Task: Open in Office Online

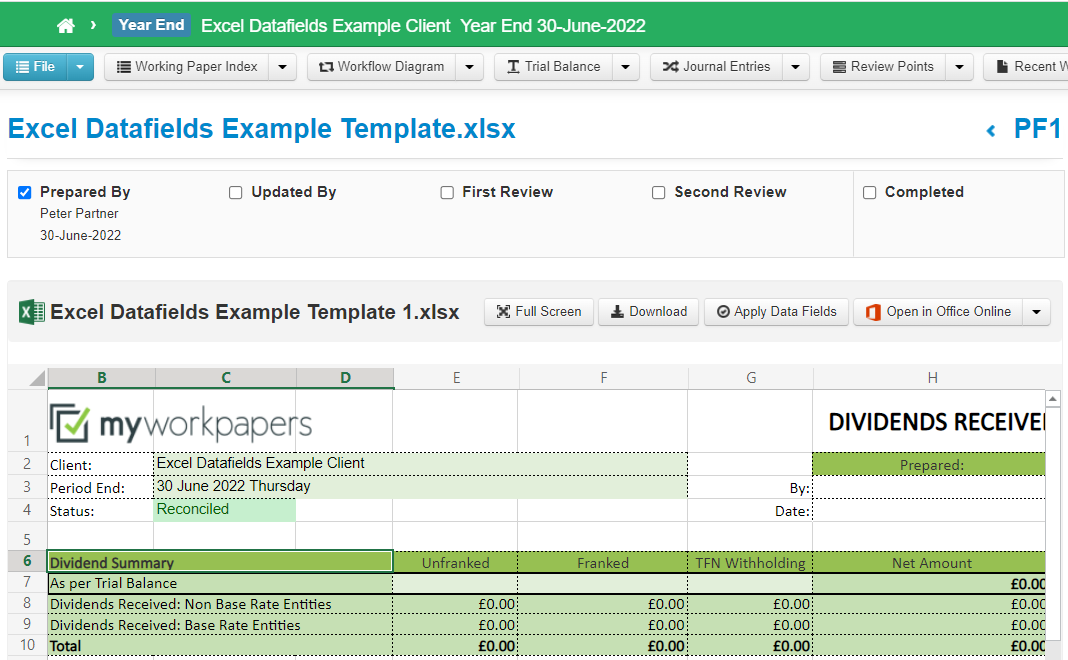Action: [x=939, y=312]
